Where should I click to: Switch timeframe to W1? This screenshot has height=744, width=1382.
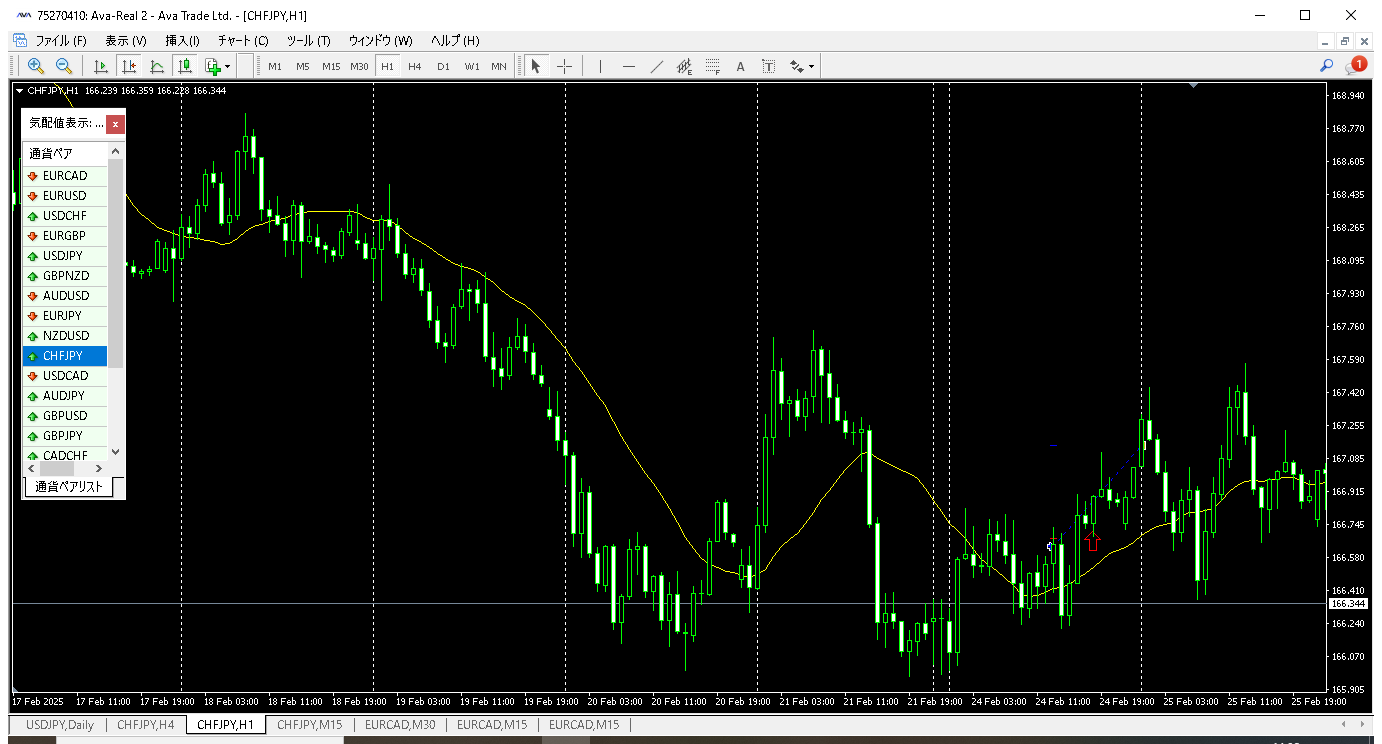click(x=471, y=66)
